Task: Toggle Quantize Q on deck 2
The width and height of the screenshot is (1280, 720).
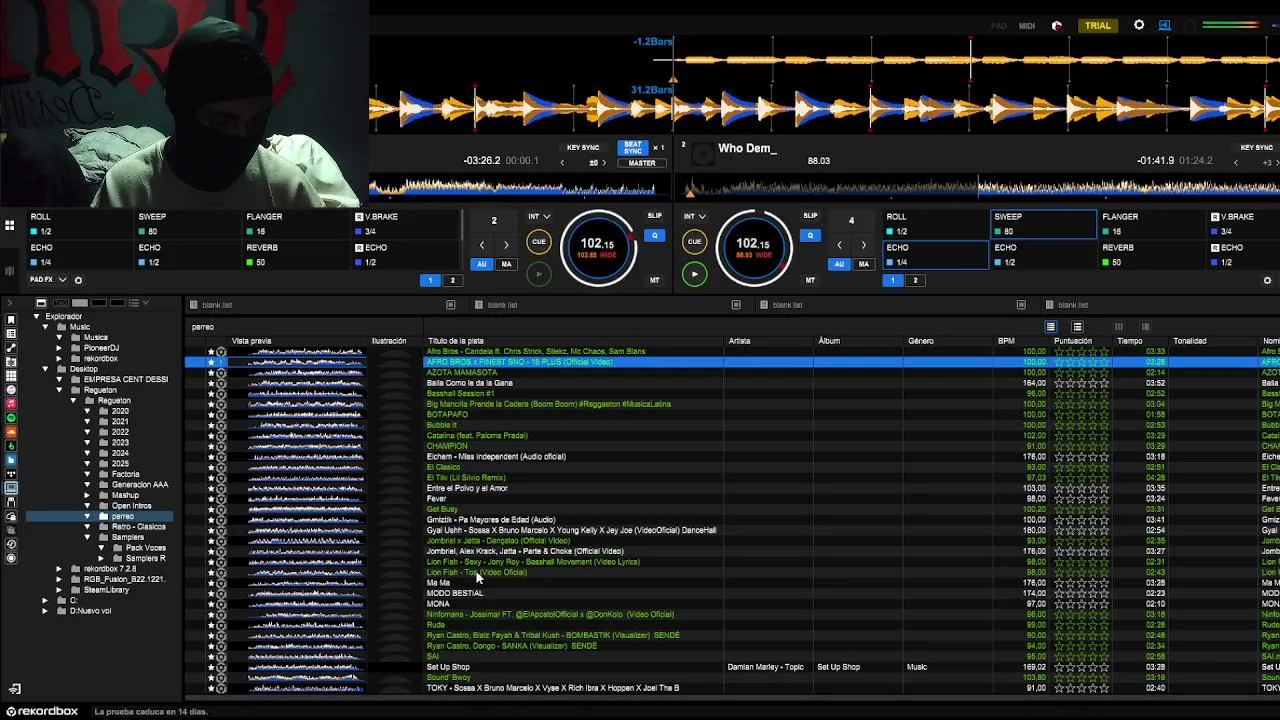Action: pos(810,236)
